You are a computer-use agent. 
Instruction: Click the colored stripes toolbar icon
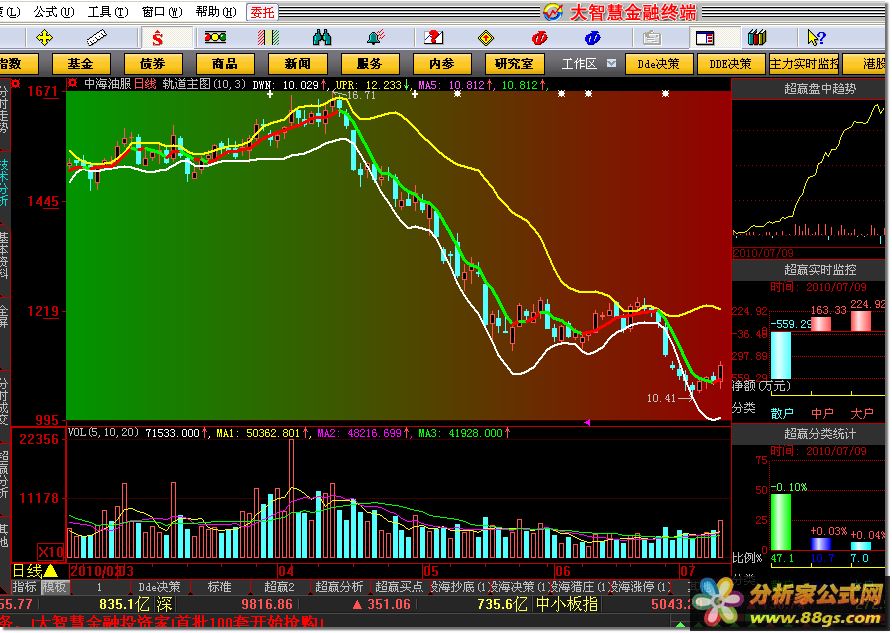268,38
